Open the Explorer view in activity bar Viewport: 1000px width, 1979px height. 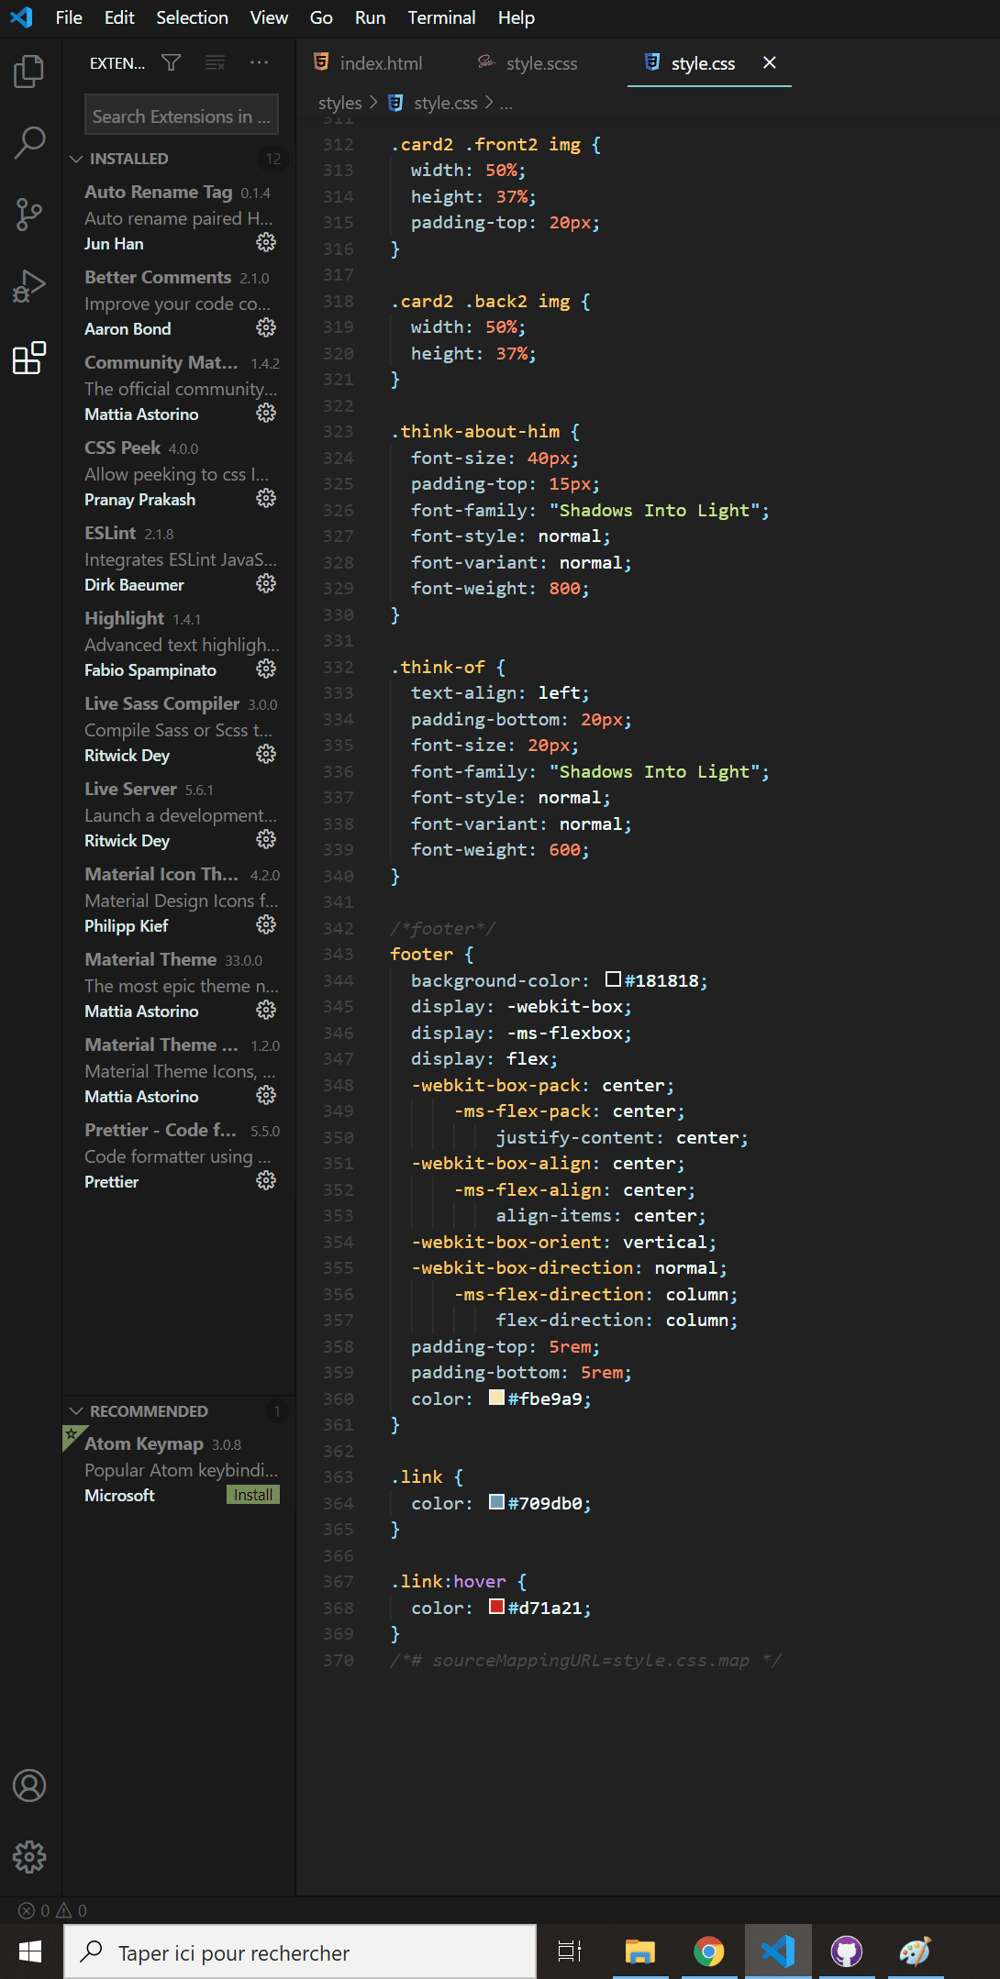click(x=29, y=71)
